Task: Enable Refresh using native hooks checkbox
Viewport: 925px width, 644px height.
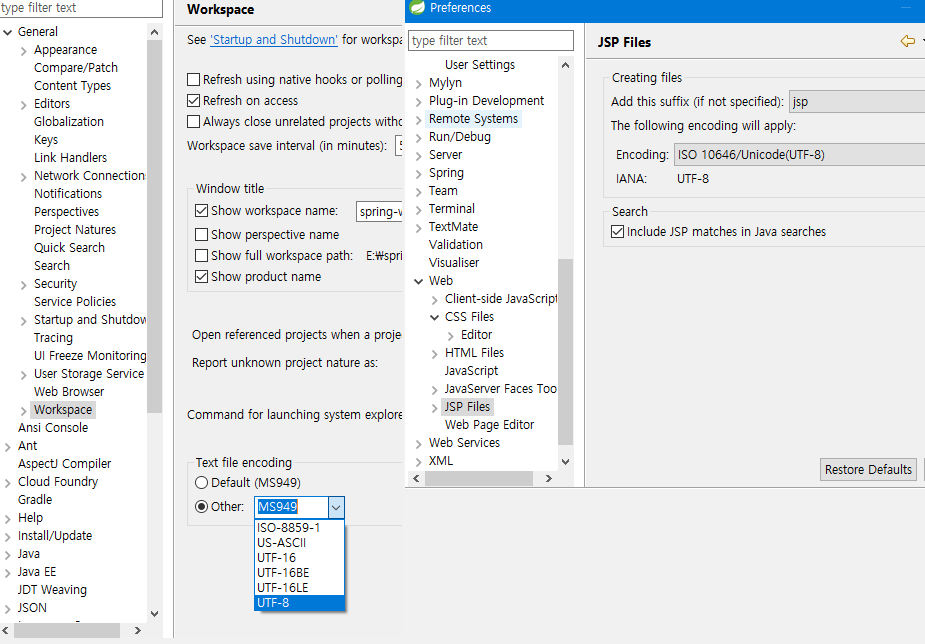Action: (194, 80)
